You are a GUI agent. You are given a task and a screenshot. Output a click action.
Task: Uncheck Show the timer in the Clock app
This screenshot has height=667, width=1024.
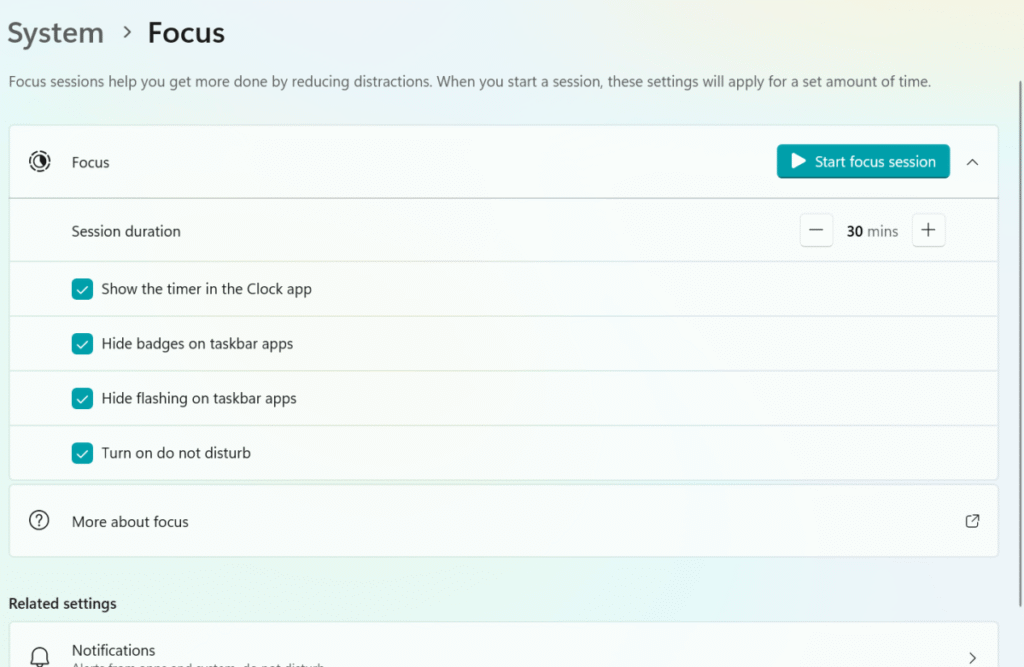pos(83,288)
